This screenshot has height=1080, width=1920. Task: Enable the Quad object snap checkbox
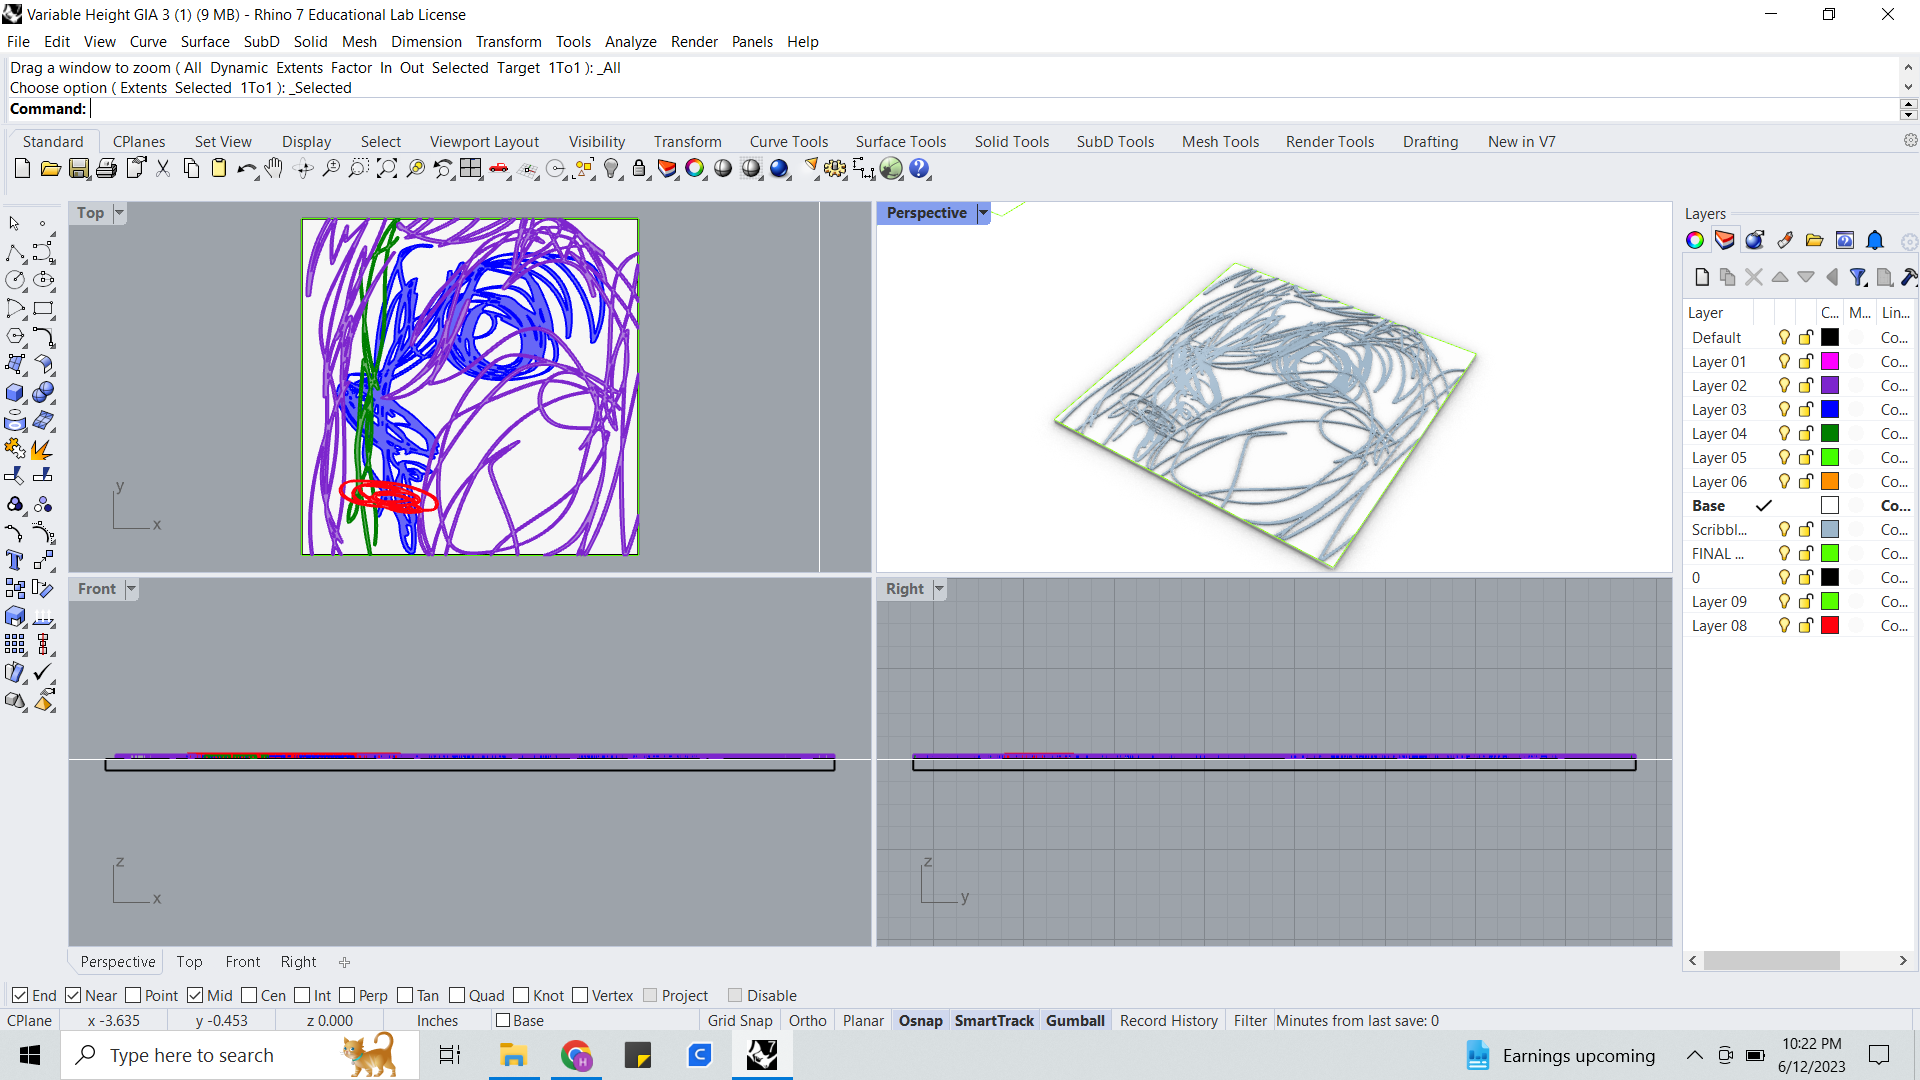(x=458, y=995)
